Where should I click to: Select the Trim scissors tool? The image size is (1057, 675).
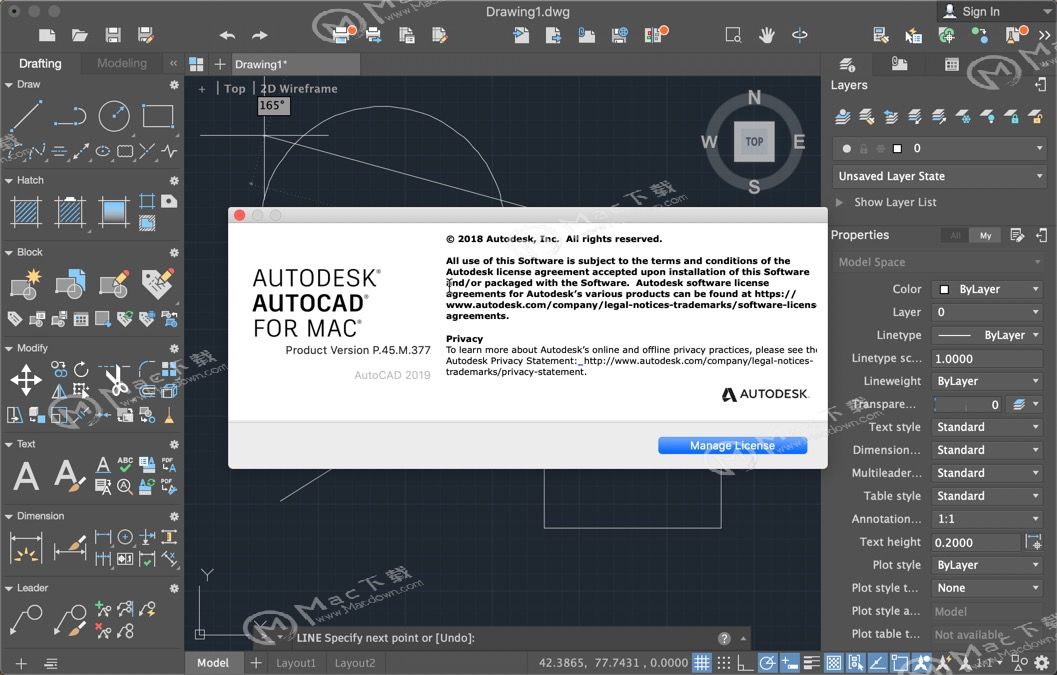(x=116, y=380)
